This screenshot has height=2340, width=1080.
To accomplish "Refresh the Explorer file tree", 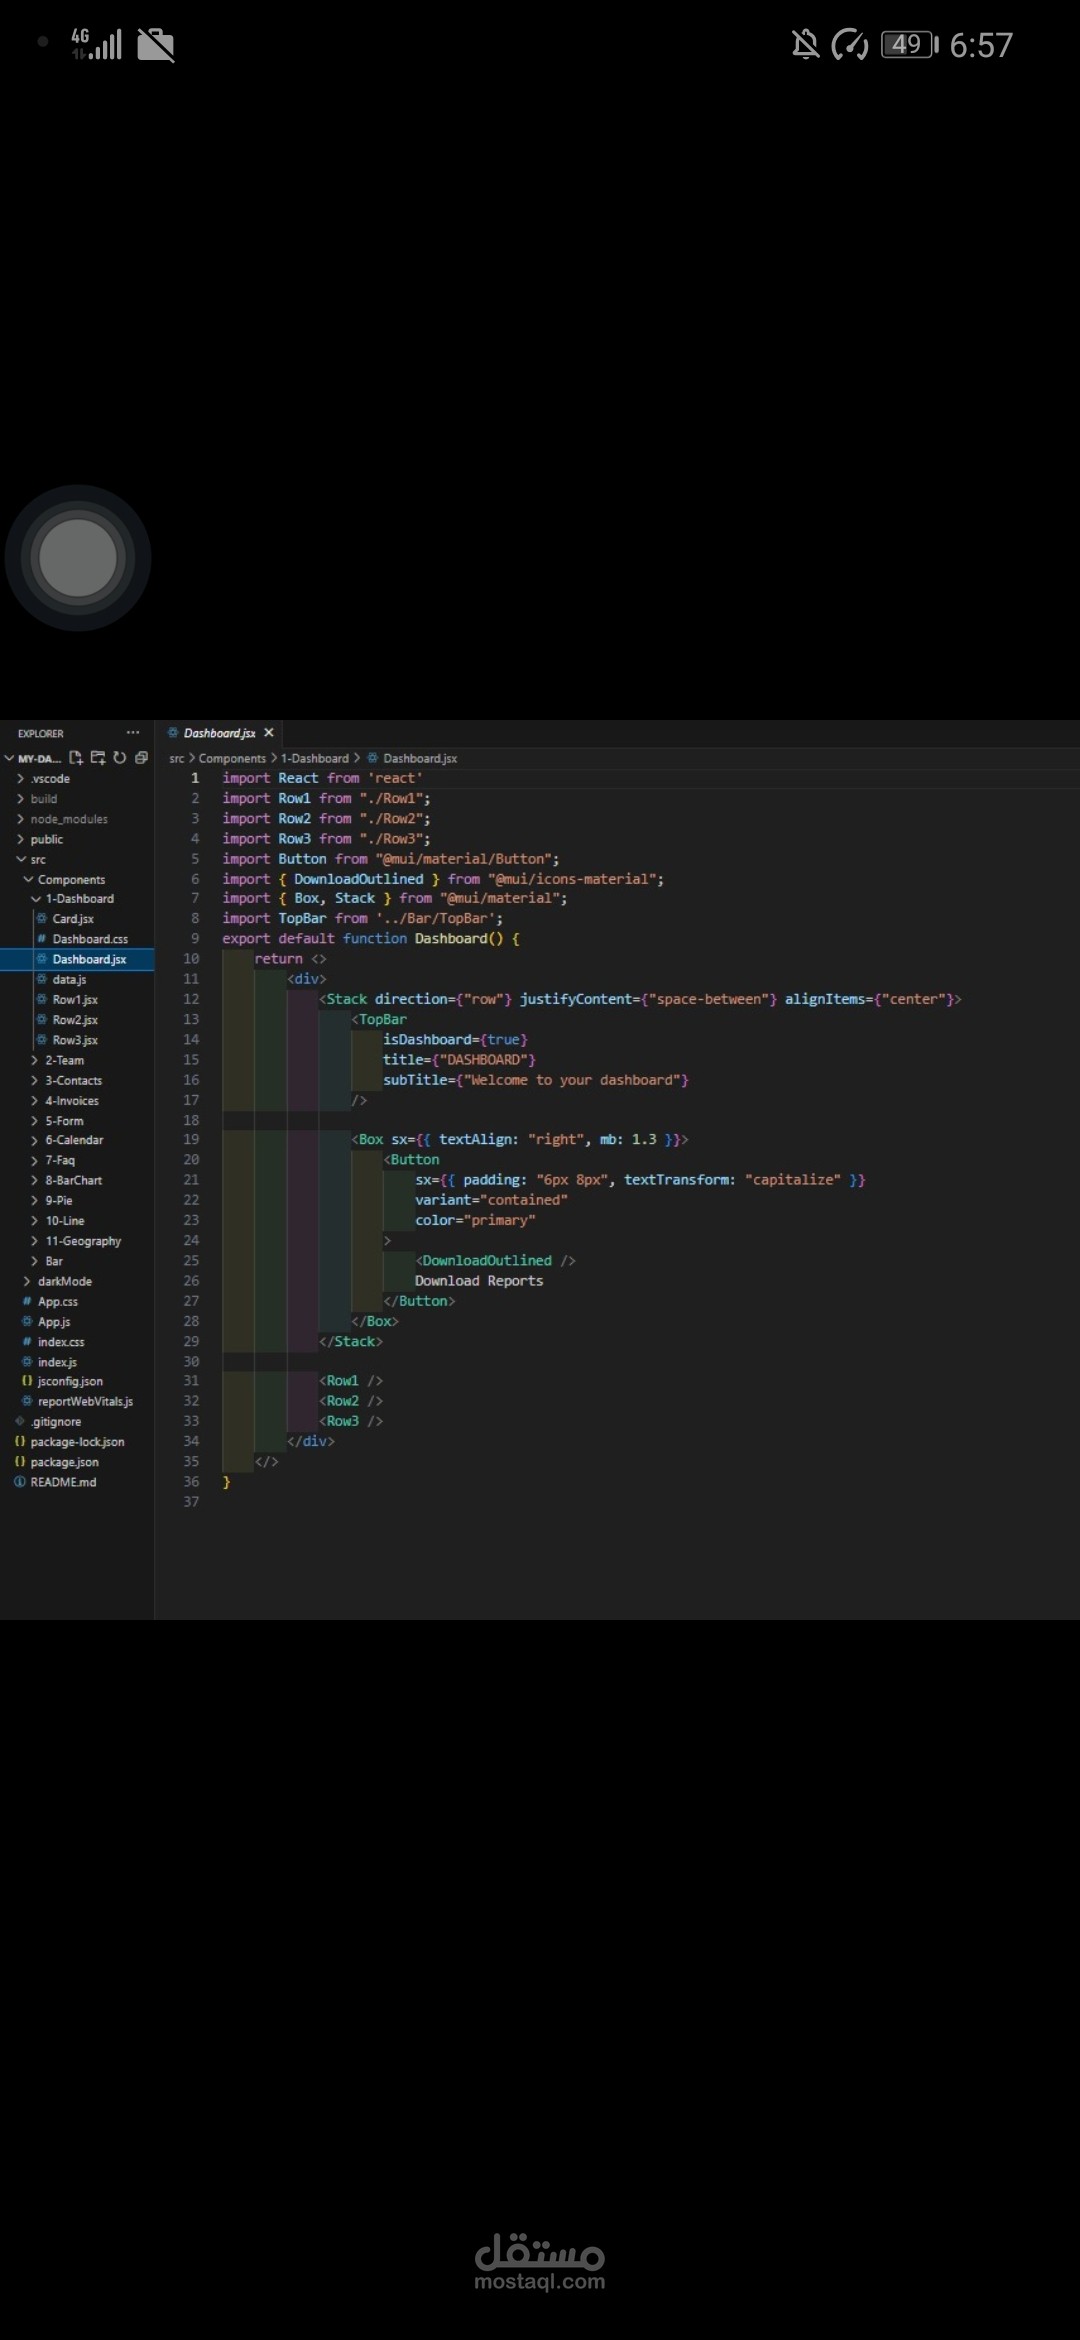I will coord(120,758).
